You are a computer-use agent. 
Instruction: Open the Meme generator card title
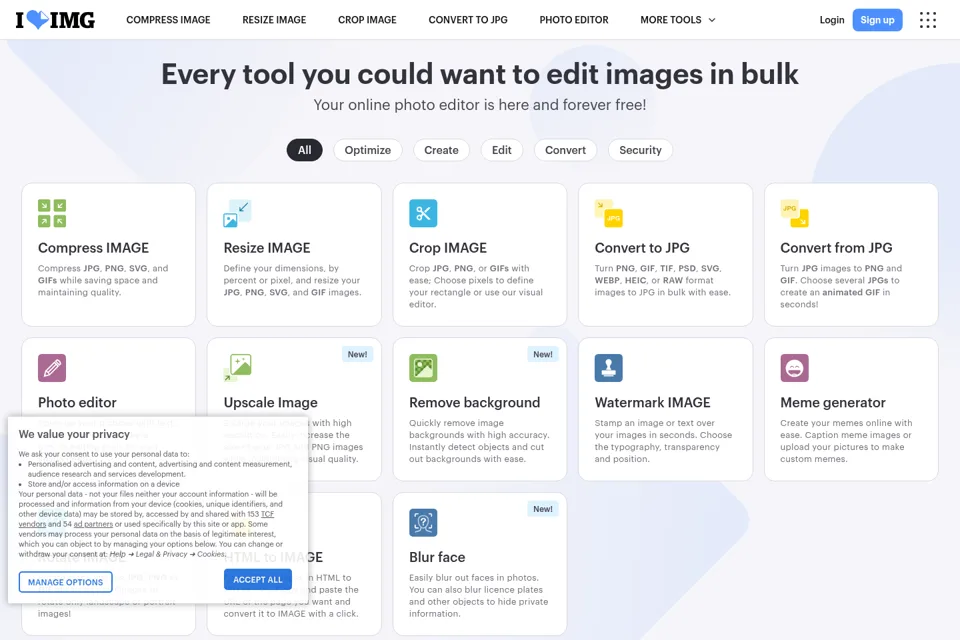tap(833, 402)
